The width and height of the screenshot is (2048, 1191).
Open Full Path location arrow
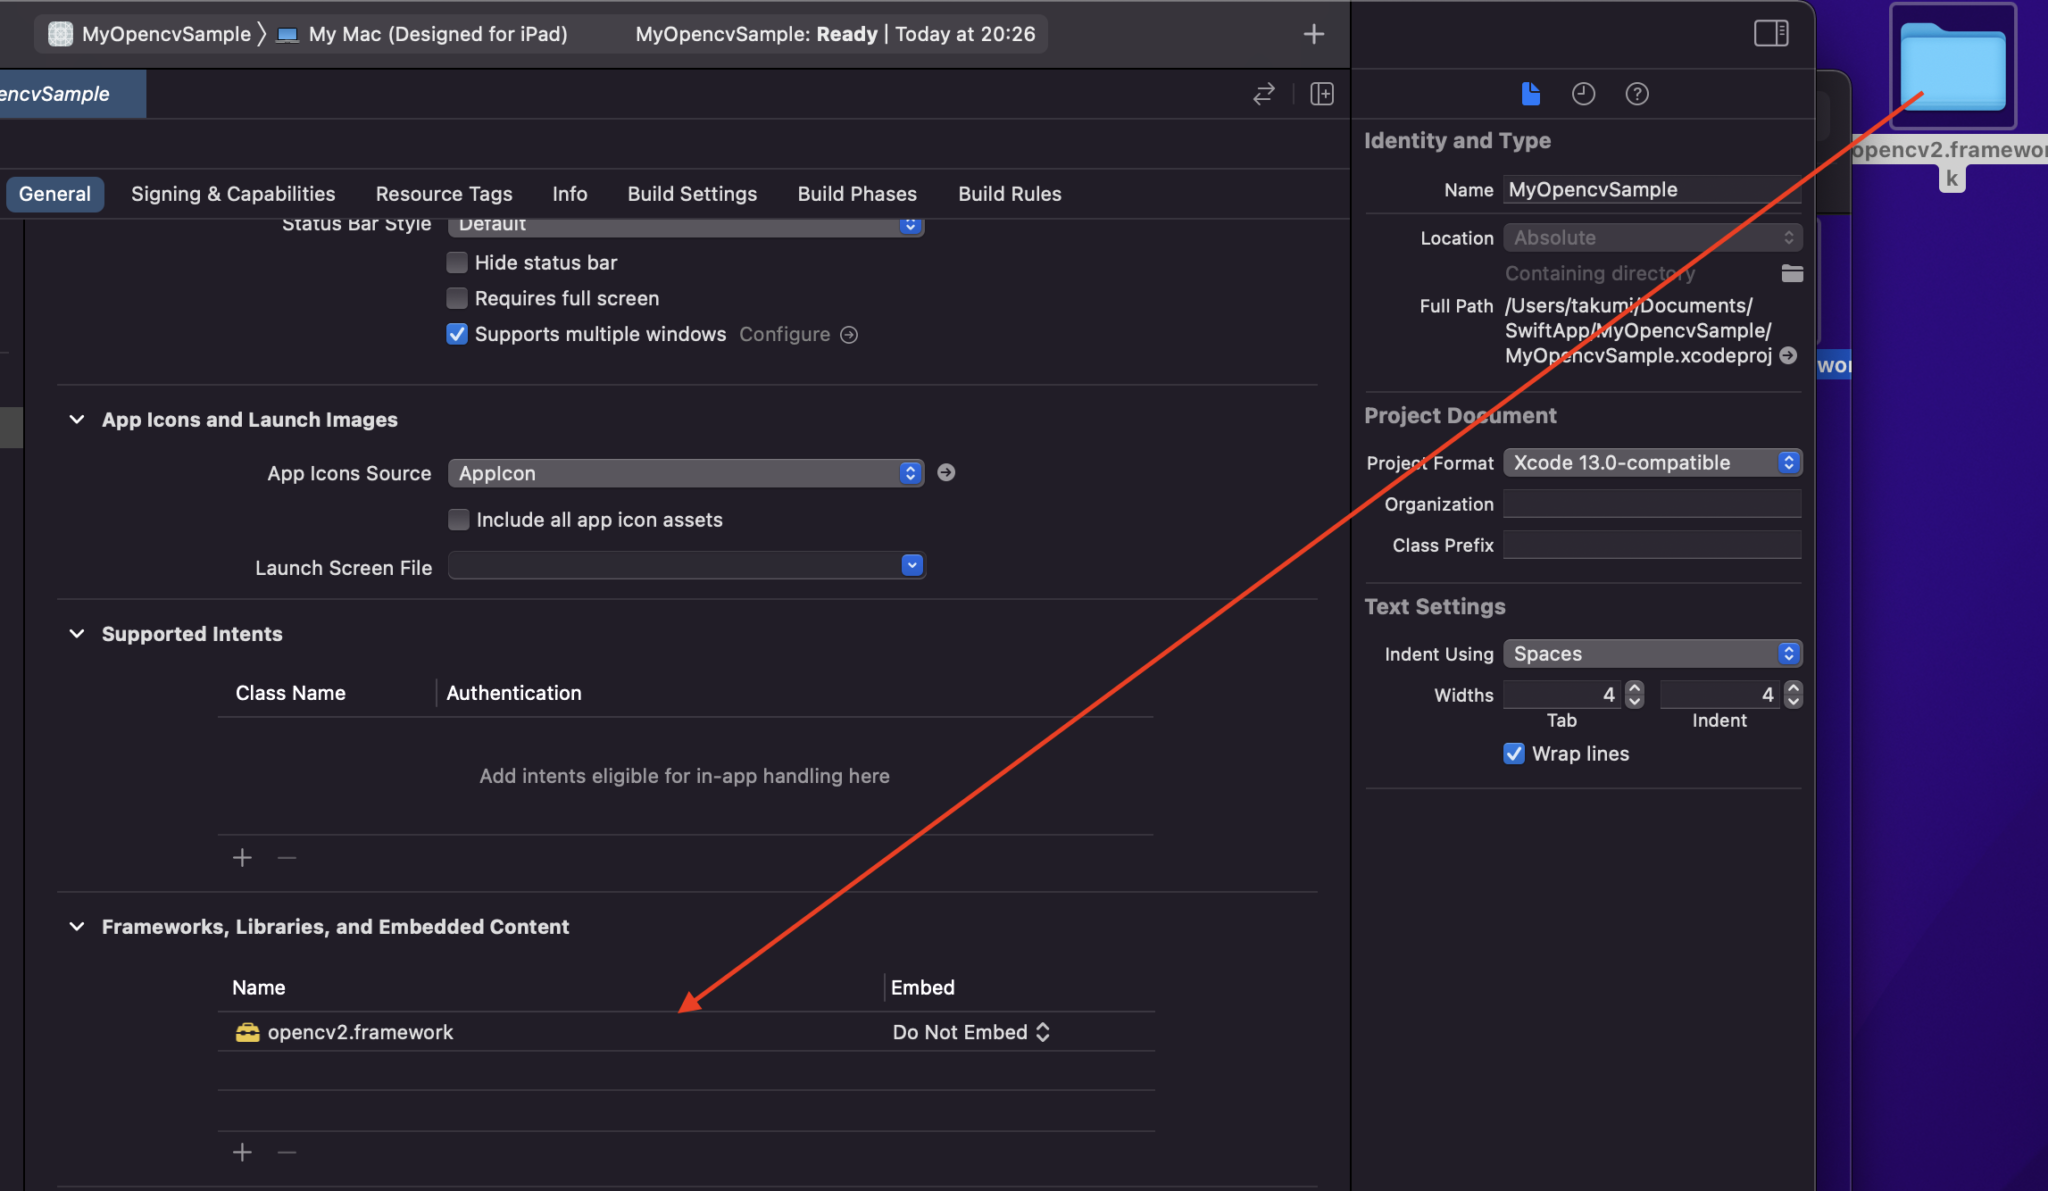(1788, 355)
